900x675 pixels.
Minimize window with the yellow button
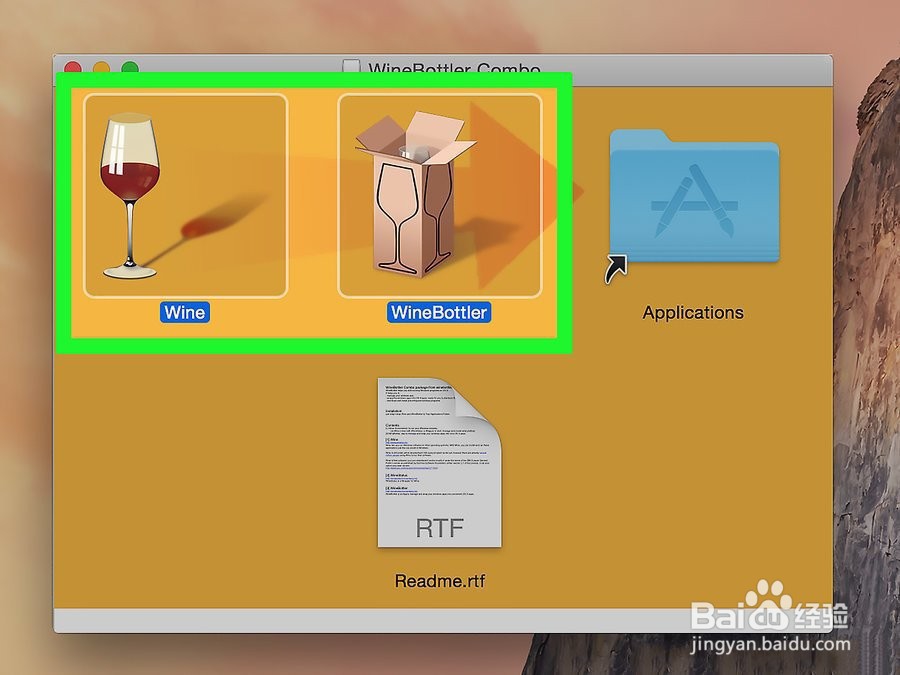tap(102, 67)
